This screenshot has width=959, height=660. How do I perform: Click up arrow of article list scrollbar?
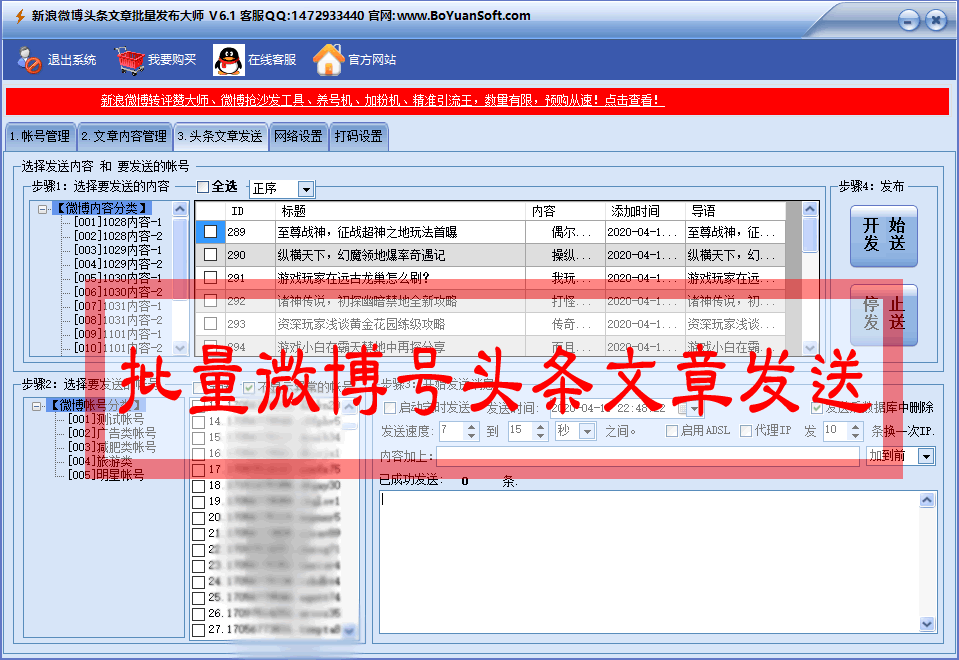tap(810, 209)
